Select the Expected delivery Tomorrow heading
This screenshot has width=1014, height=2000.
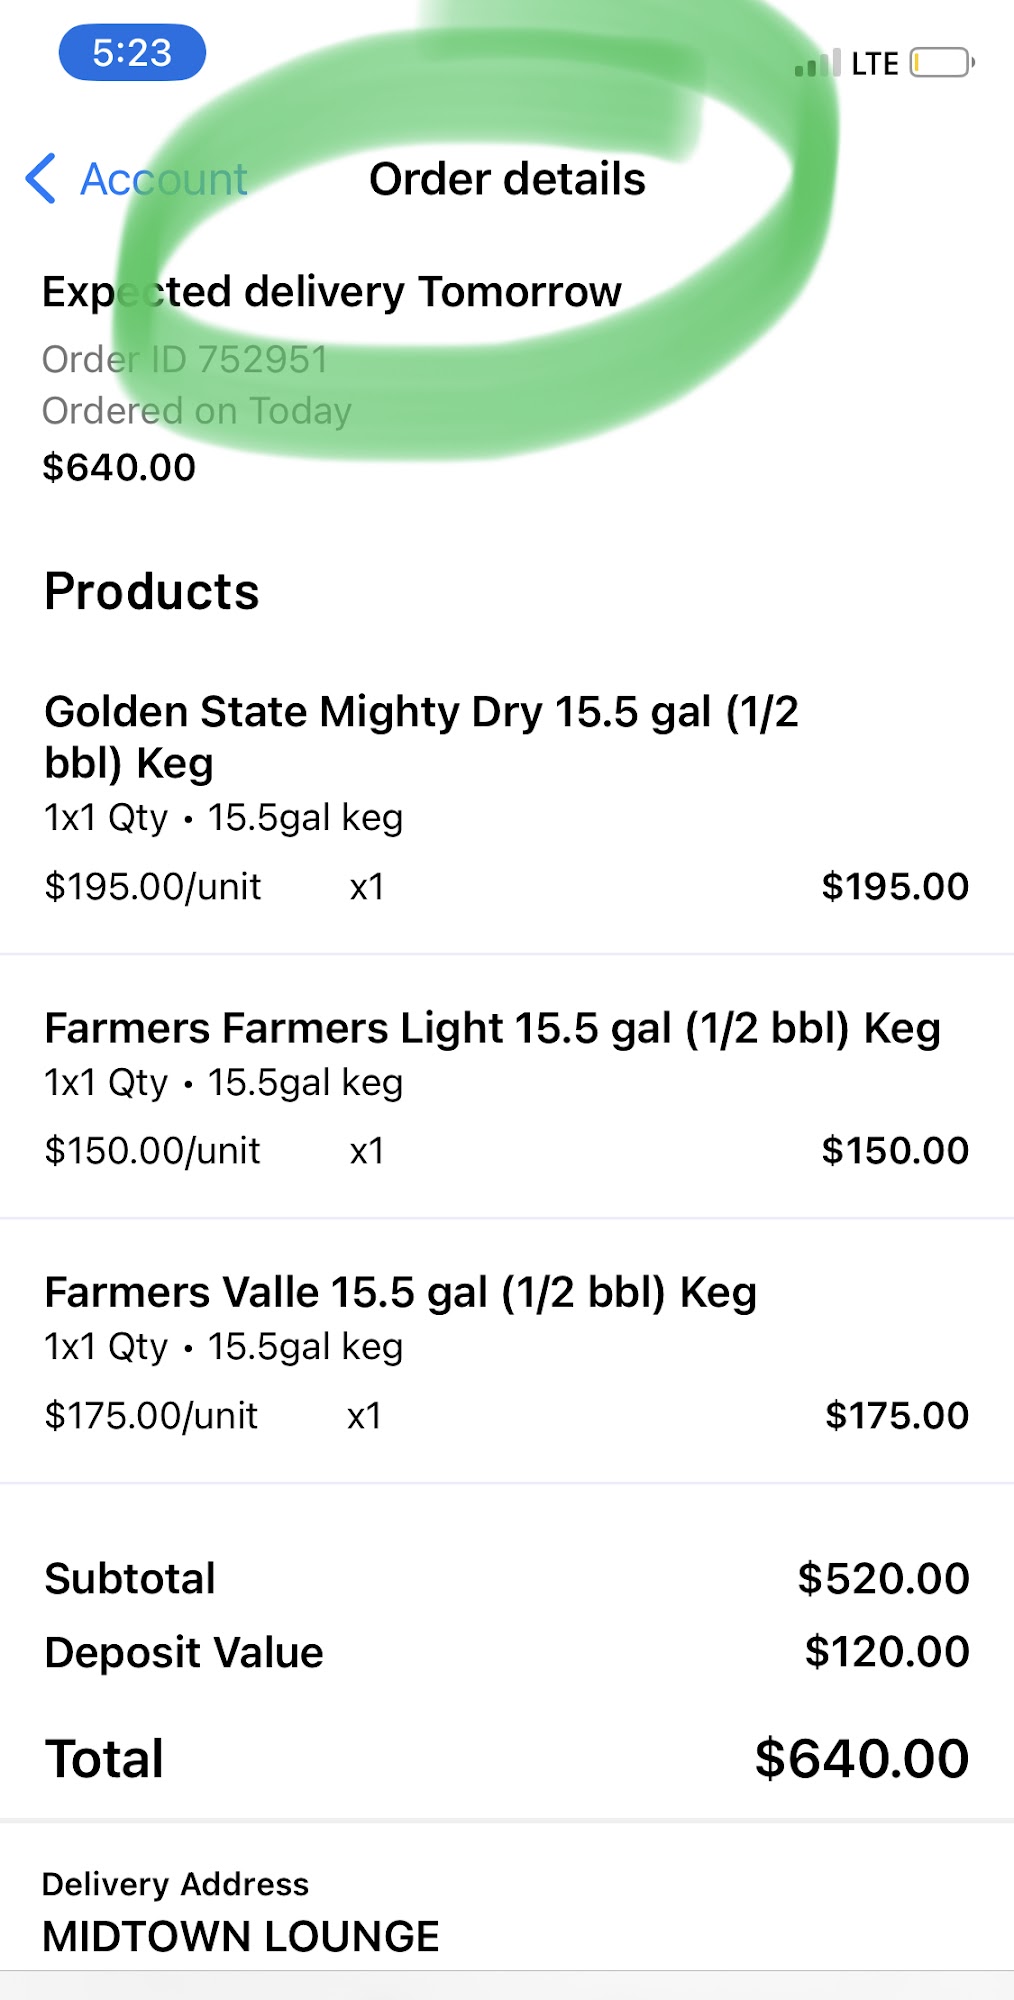point(331,292)
